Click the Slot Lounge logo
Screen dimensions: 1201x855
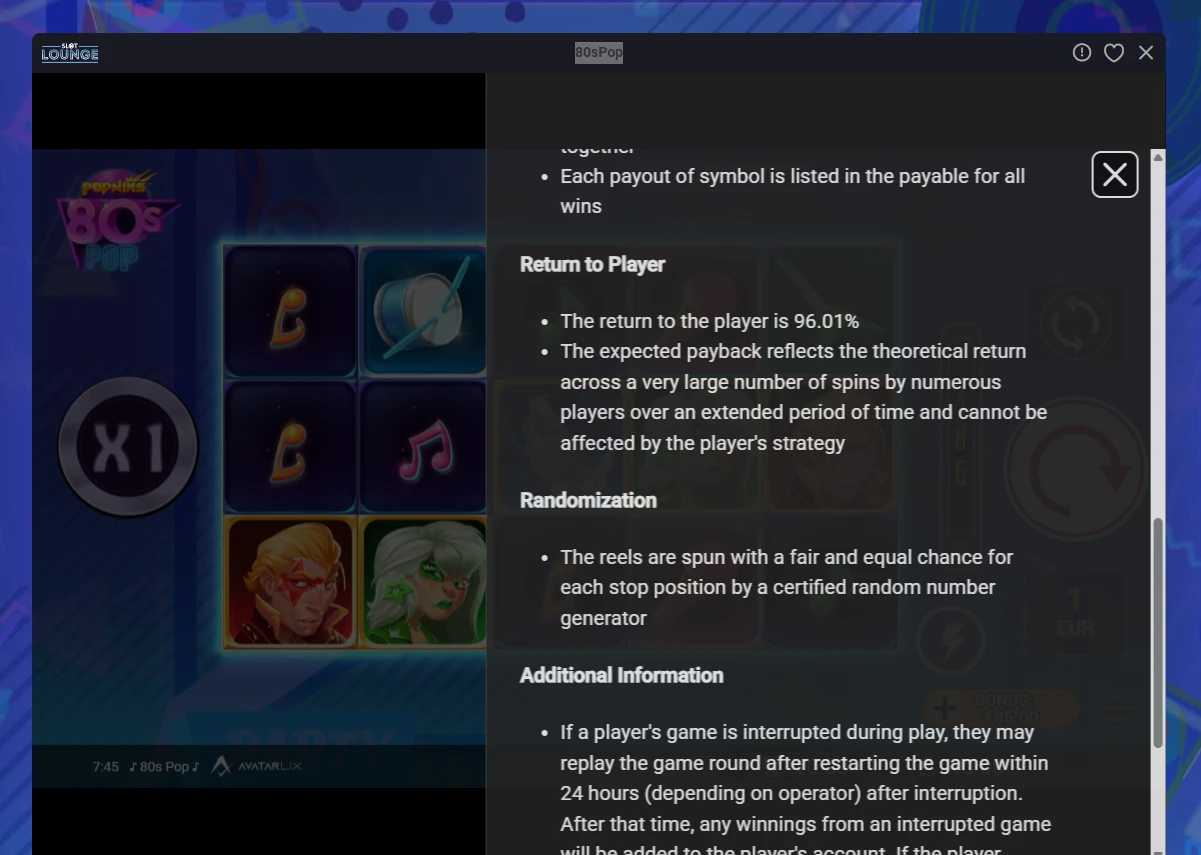click(70, 52)
